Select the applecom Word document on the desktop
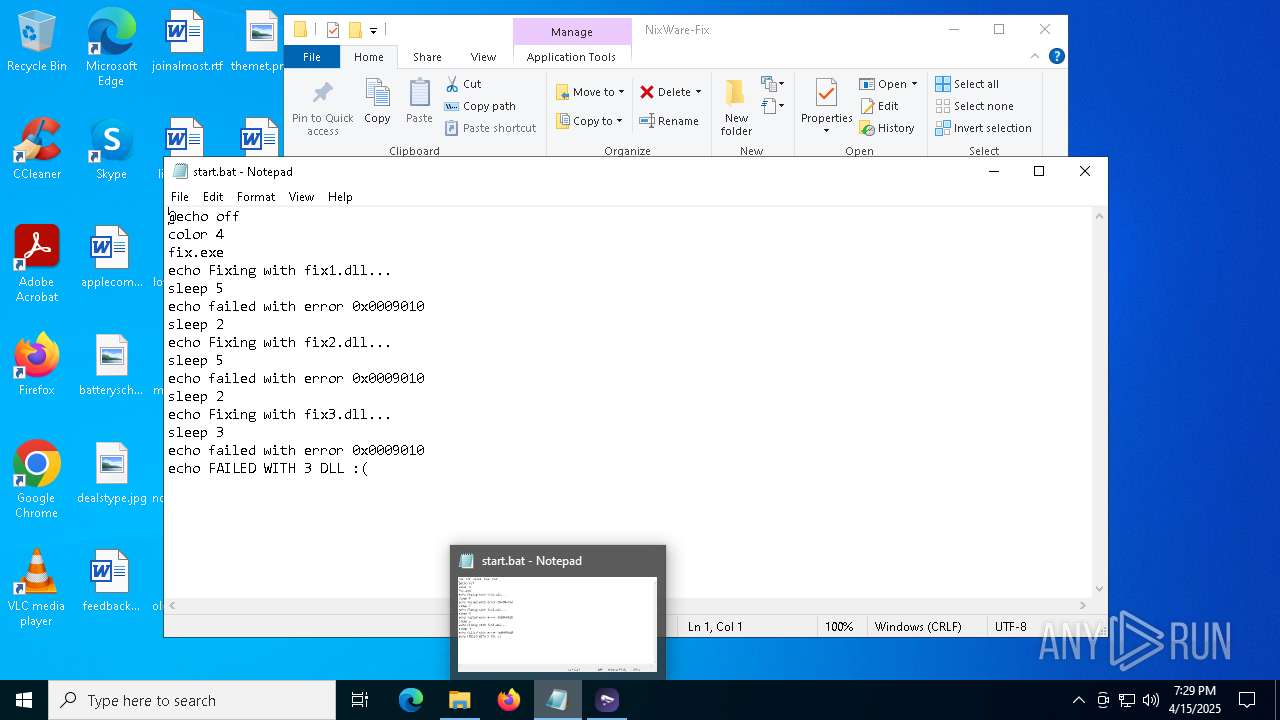This screenshot has height=720, width=1280. coord(111,258)
